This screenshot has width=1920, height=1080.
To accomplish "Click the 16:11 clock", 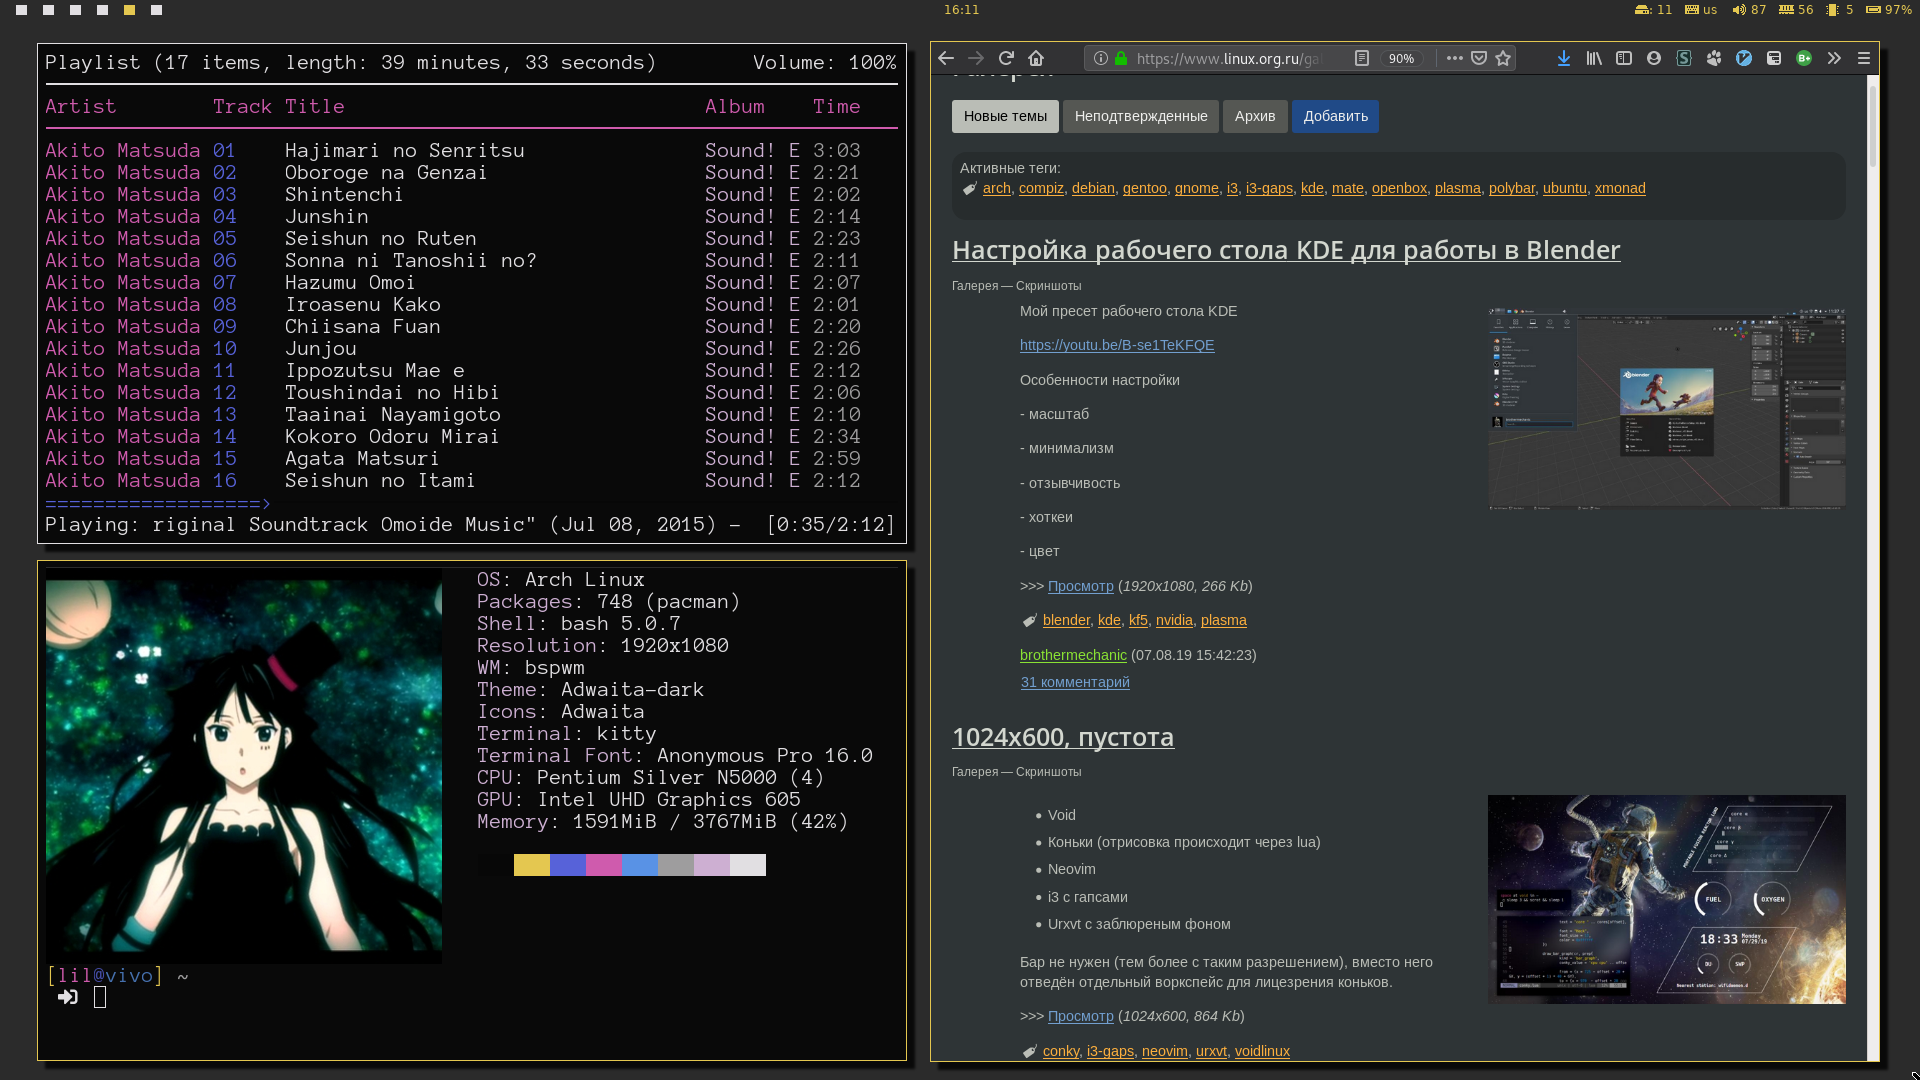I will pyautogui.click(x=961, y=10).
